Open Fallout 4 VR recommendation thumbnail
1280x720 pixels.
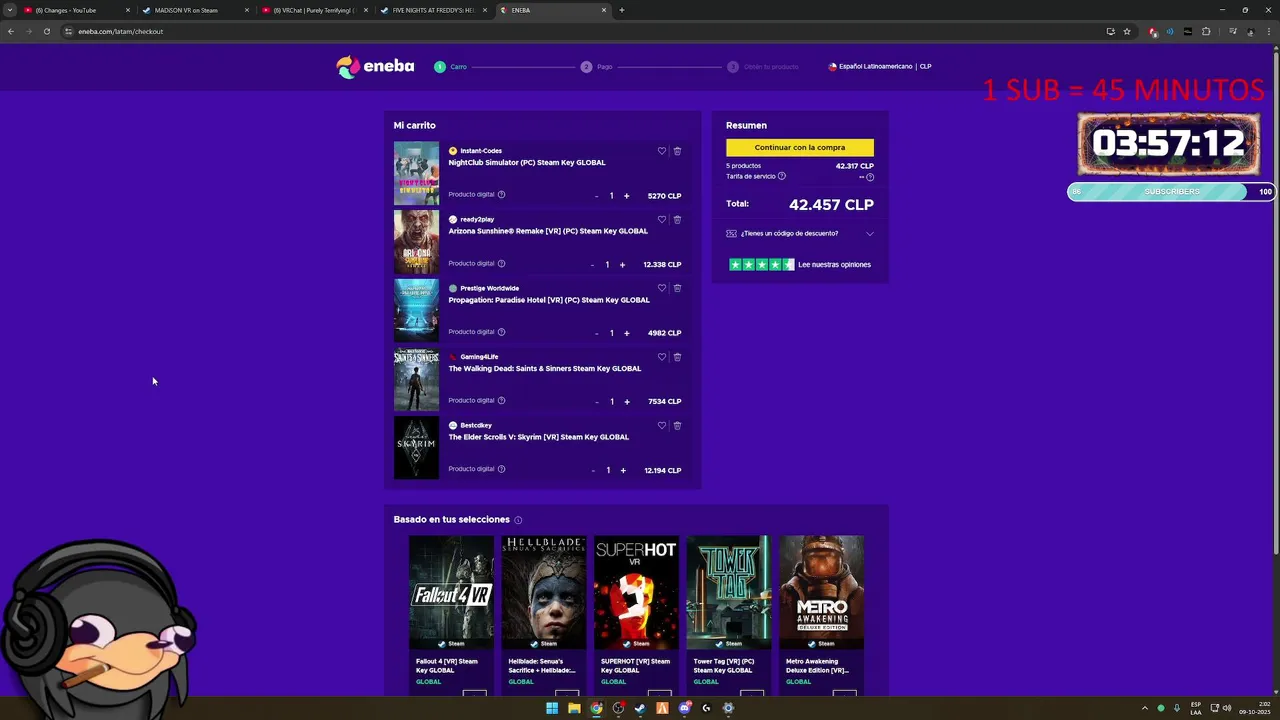pos(451,592)
